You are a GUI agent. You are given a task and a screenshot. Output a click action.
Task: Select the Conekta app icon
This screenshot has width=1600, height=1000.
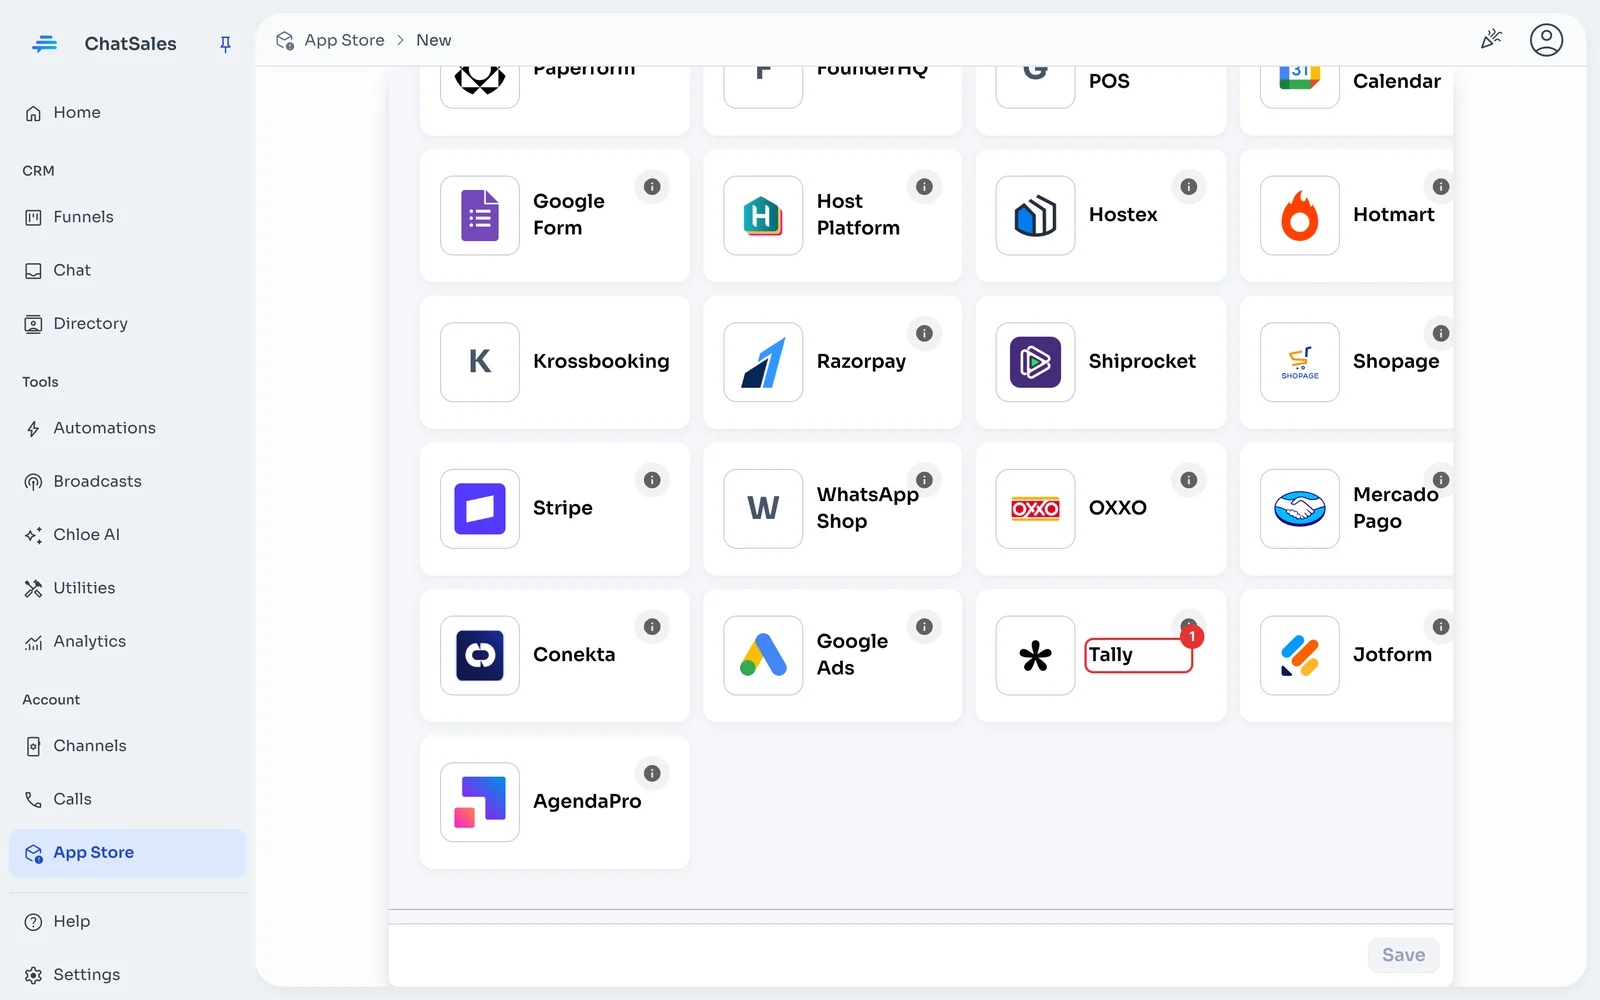click(x=480, y=655)
